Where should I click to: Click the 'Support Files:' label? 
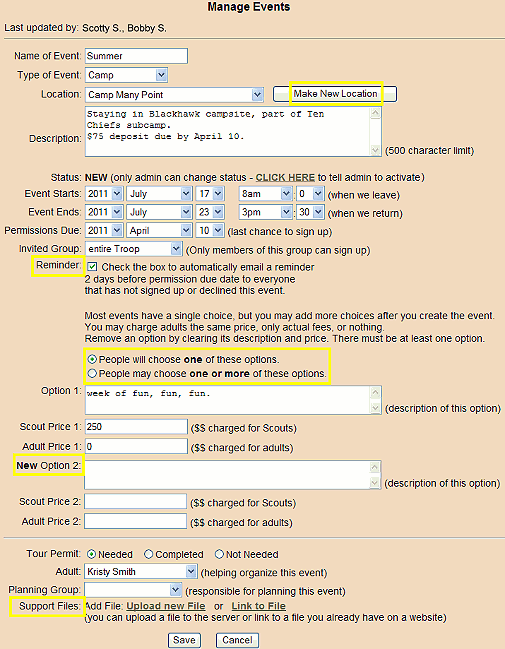click(x=50, y=606)
